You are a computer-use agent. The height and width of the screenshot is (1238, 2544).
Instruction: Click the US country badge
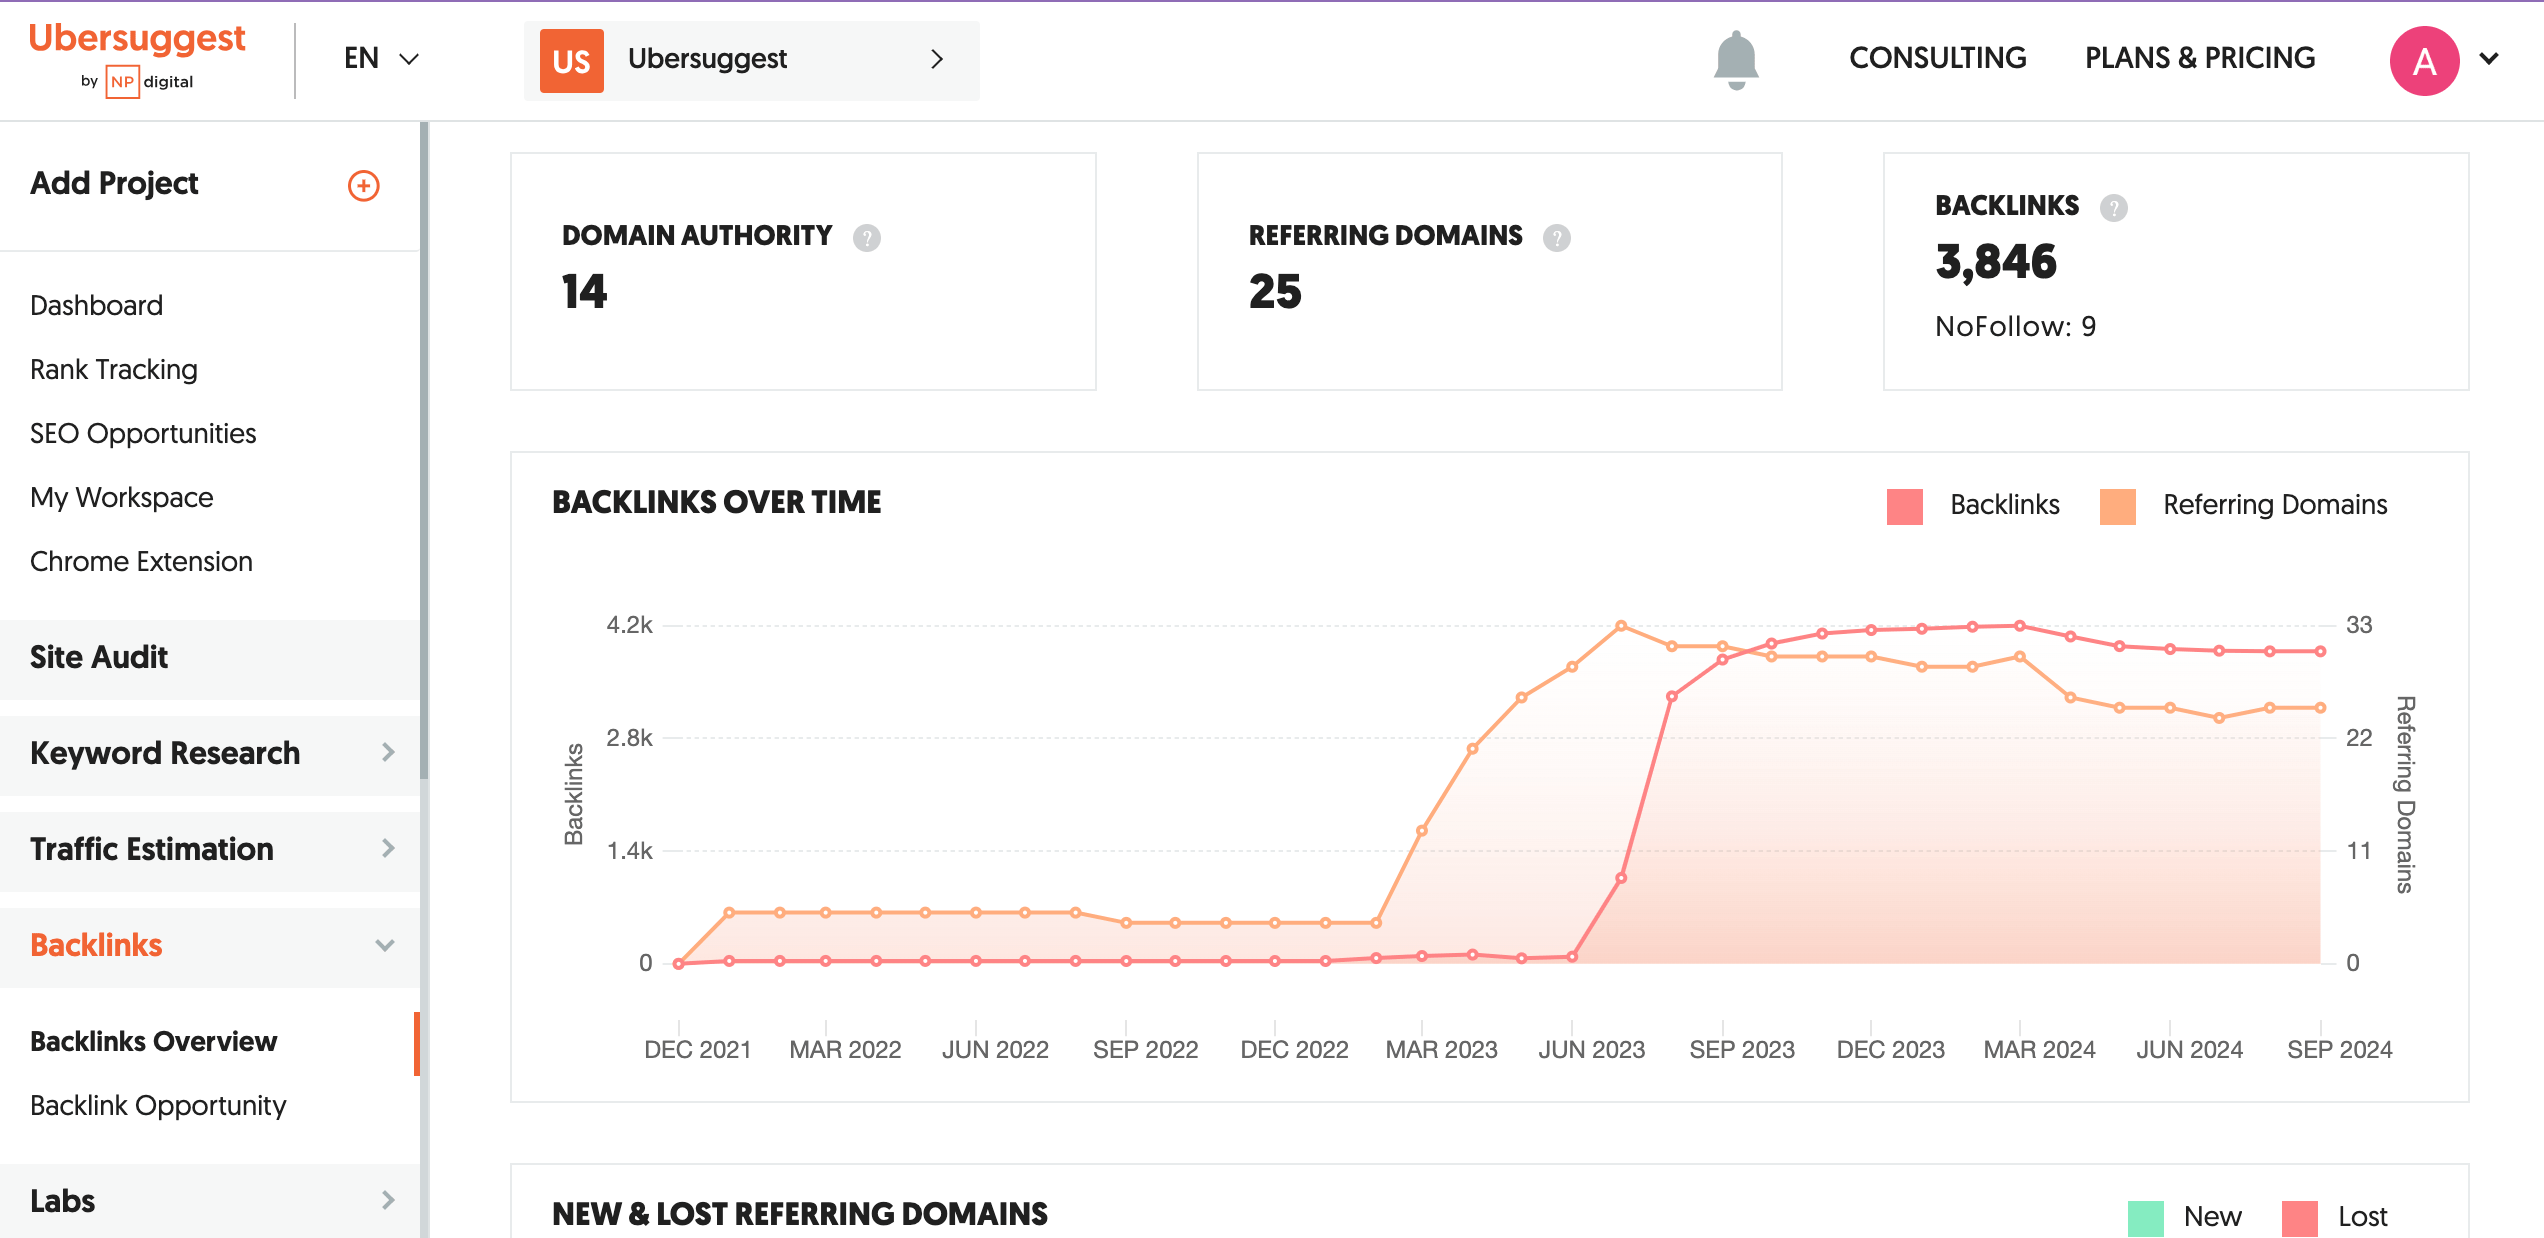tap(571, 61)
